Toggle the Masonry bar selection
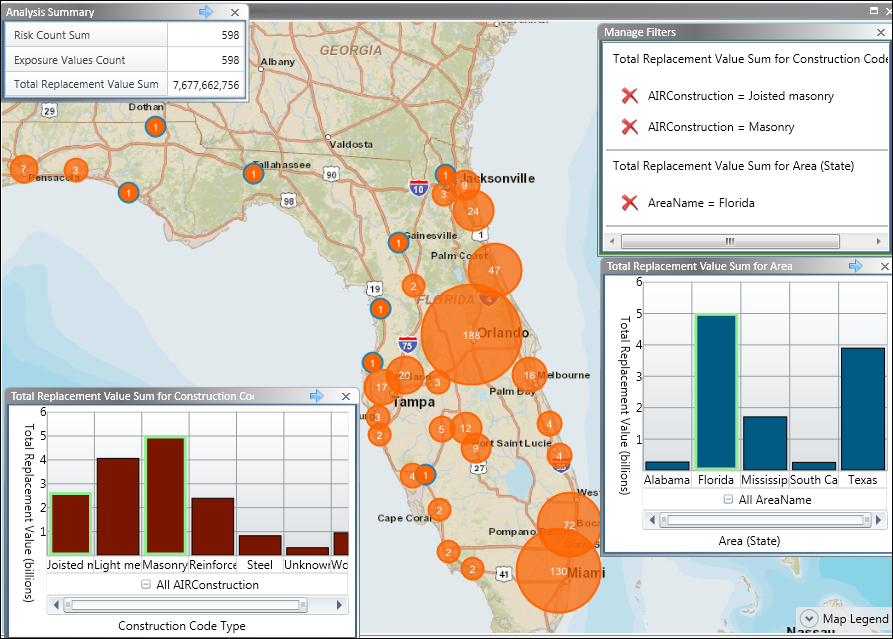 (x=165, y=495)
